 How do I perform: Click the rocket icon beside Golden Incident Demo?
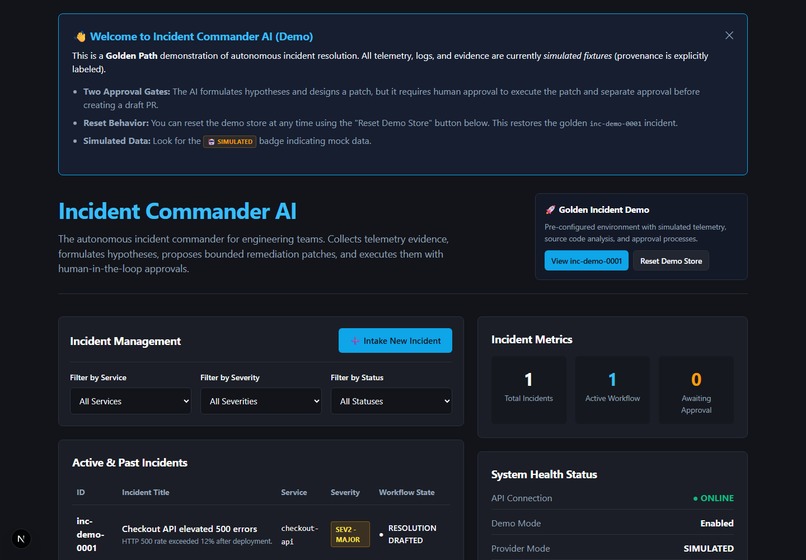[550, 210]
